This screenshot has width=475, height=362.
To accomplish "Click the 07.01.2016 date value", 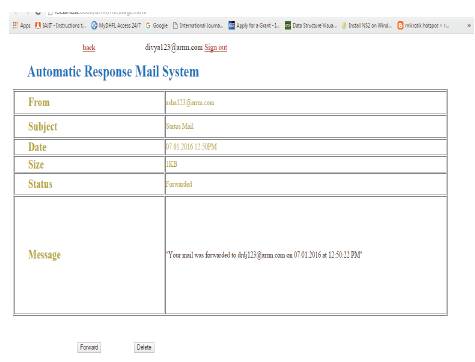I will (x=191, y=147).
